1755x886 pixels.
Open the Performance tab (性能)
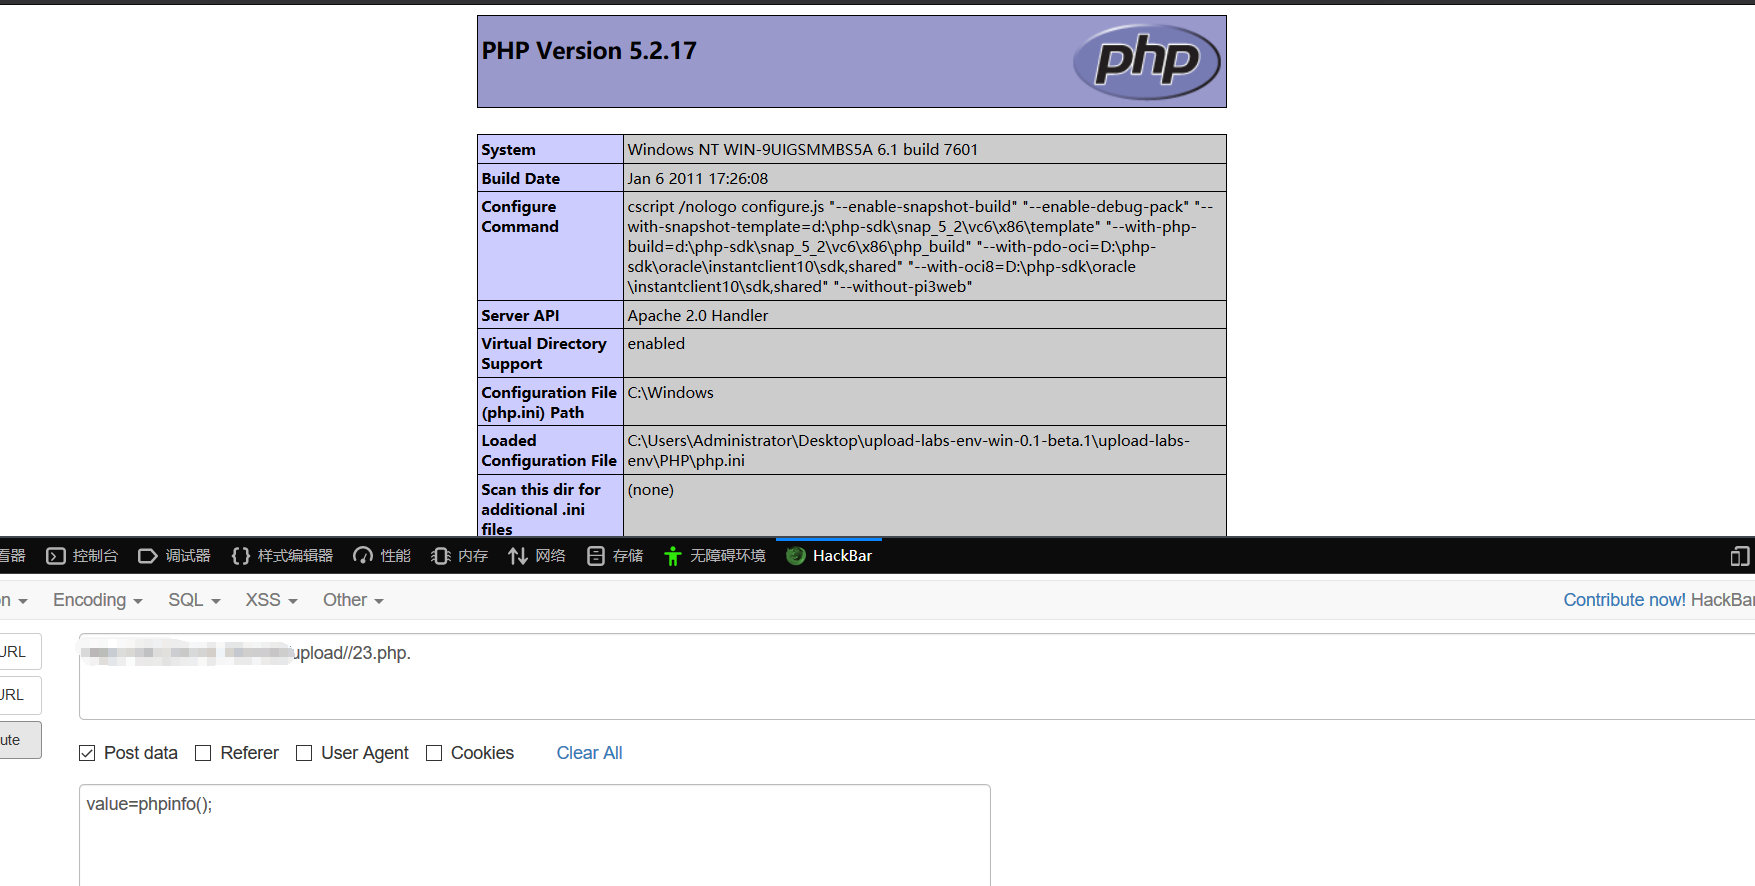383,556
